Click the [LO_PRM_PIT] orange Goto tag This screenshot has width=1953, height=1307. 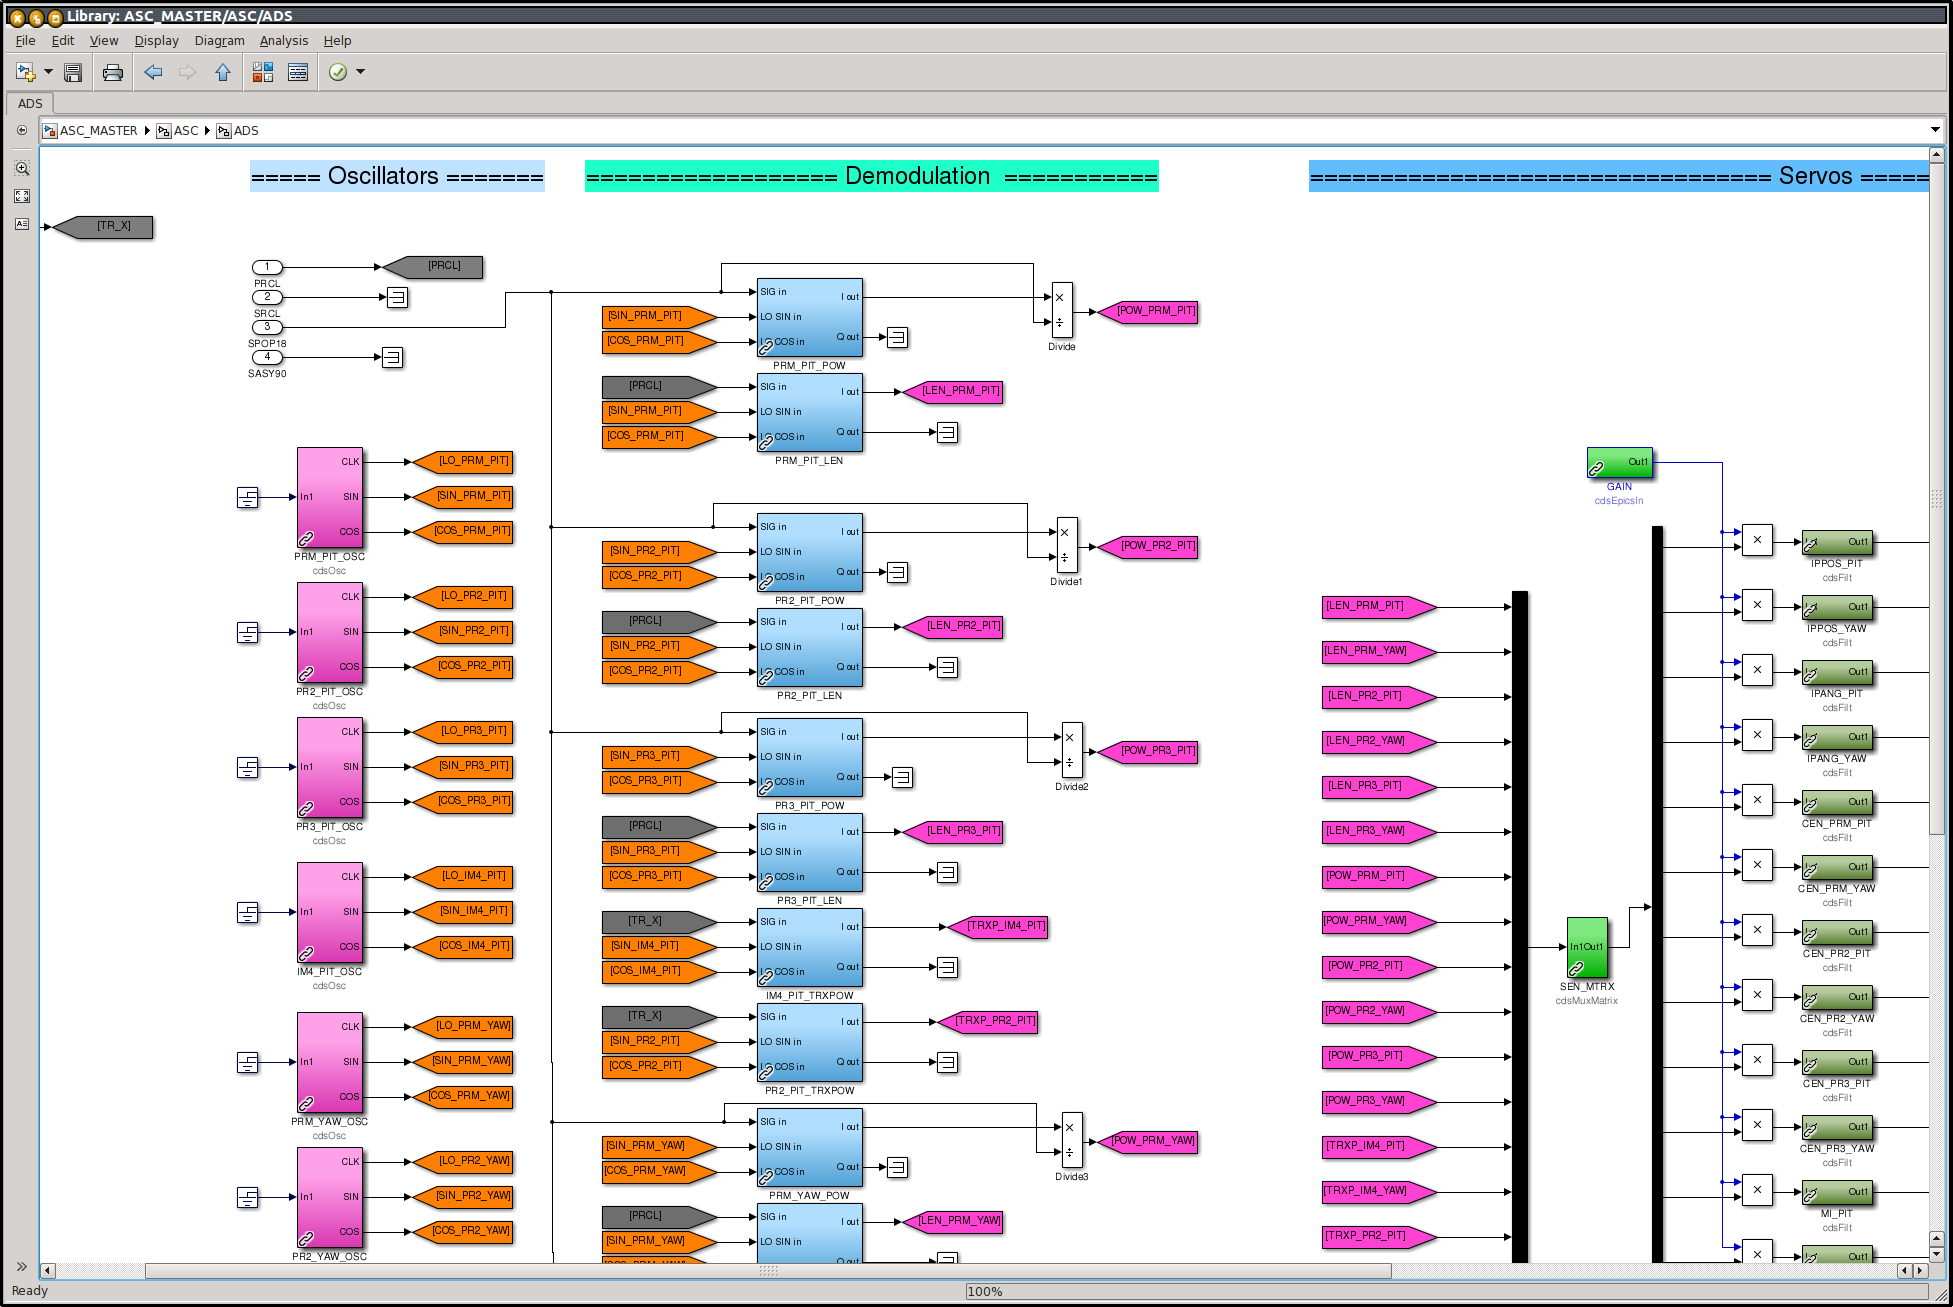(462, 462)
